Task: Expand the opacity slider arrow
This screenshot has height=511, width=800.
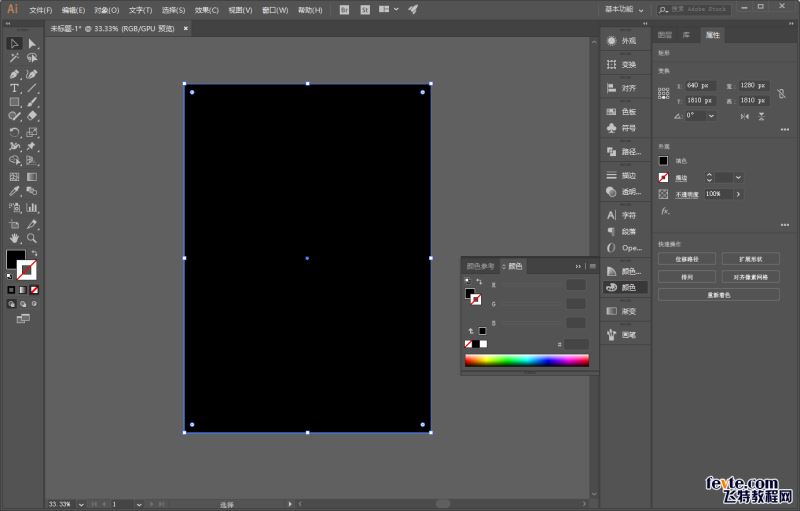Action: point(738,194)
